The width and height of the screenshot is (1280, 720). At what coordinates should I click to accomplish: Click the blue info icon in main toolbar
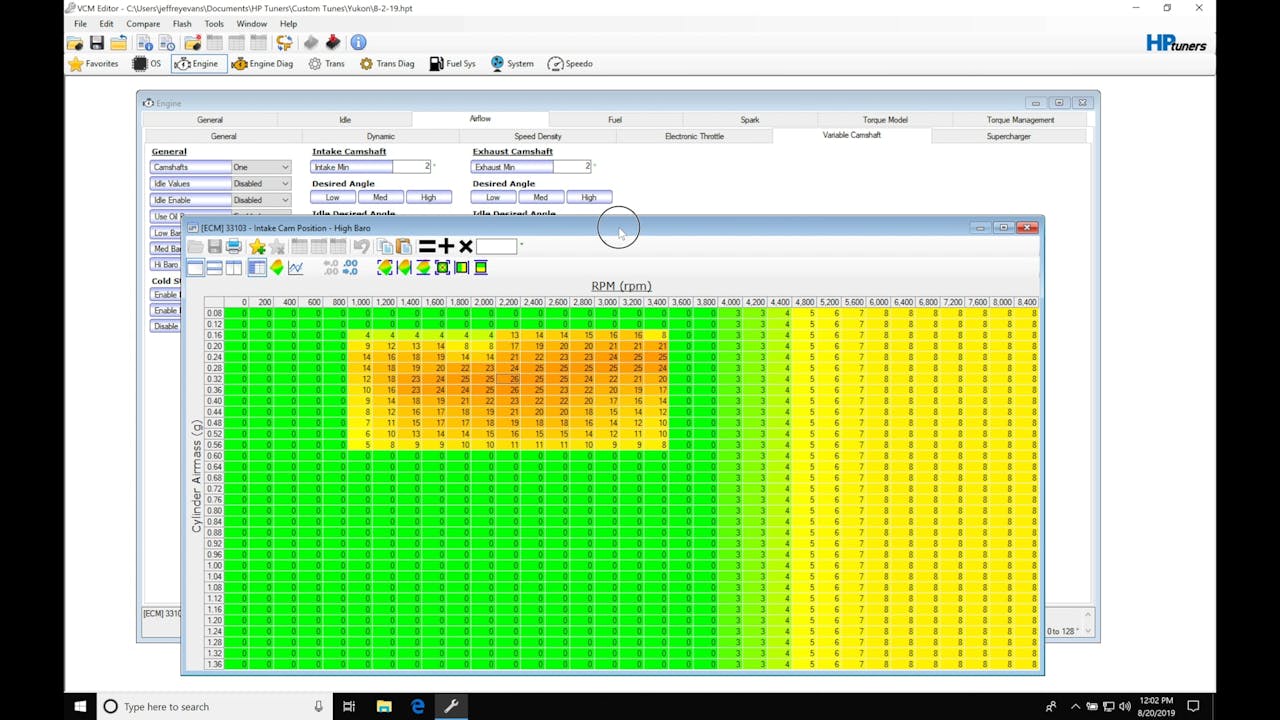click(x=358, y=43)
